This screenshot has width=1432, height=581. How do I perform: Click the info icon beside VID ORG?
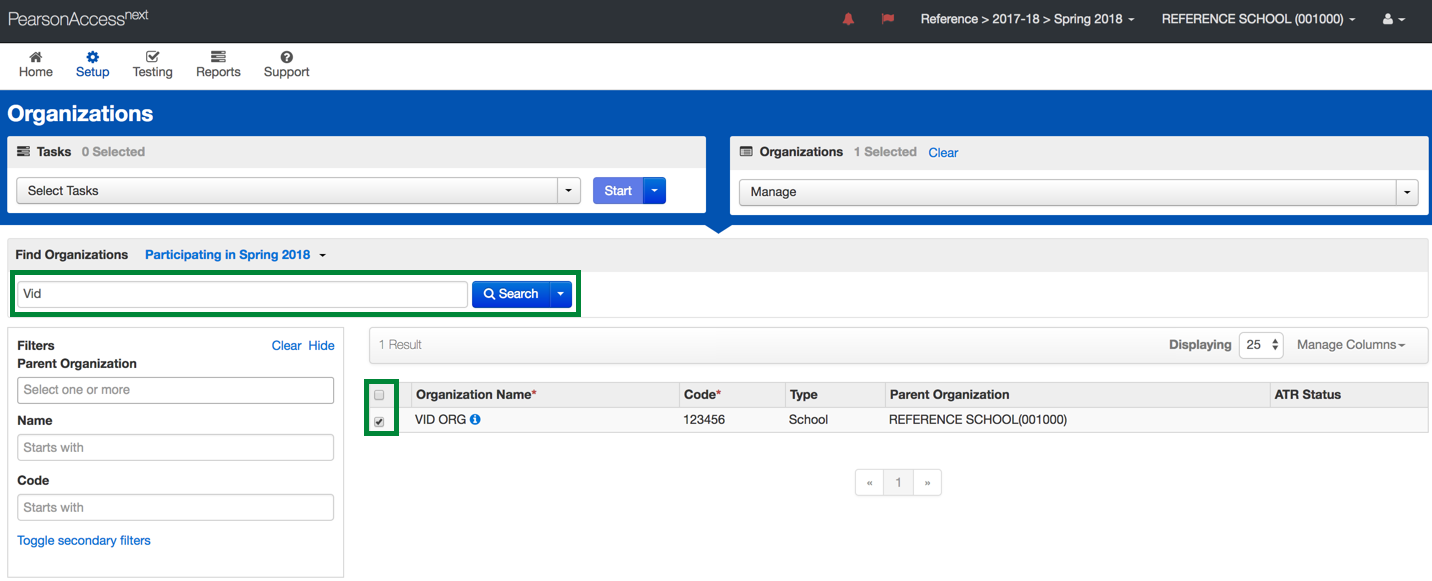click(x=475, y=420)
